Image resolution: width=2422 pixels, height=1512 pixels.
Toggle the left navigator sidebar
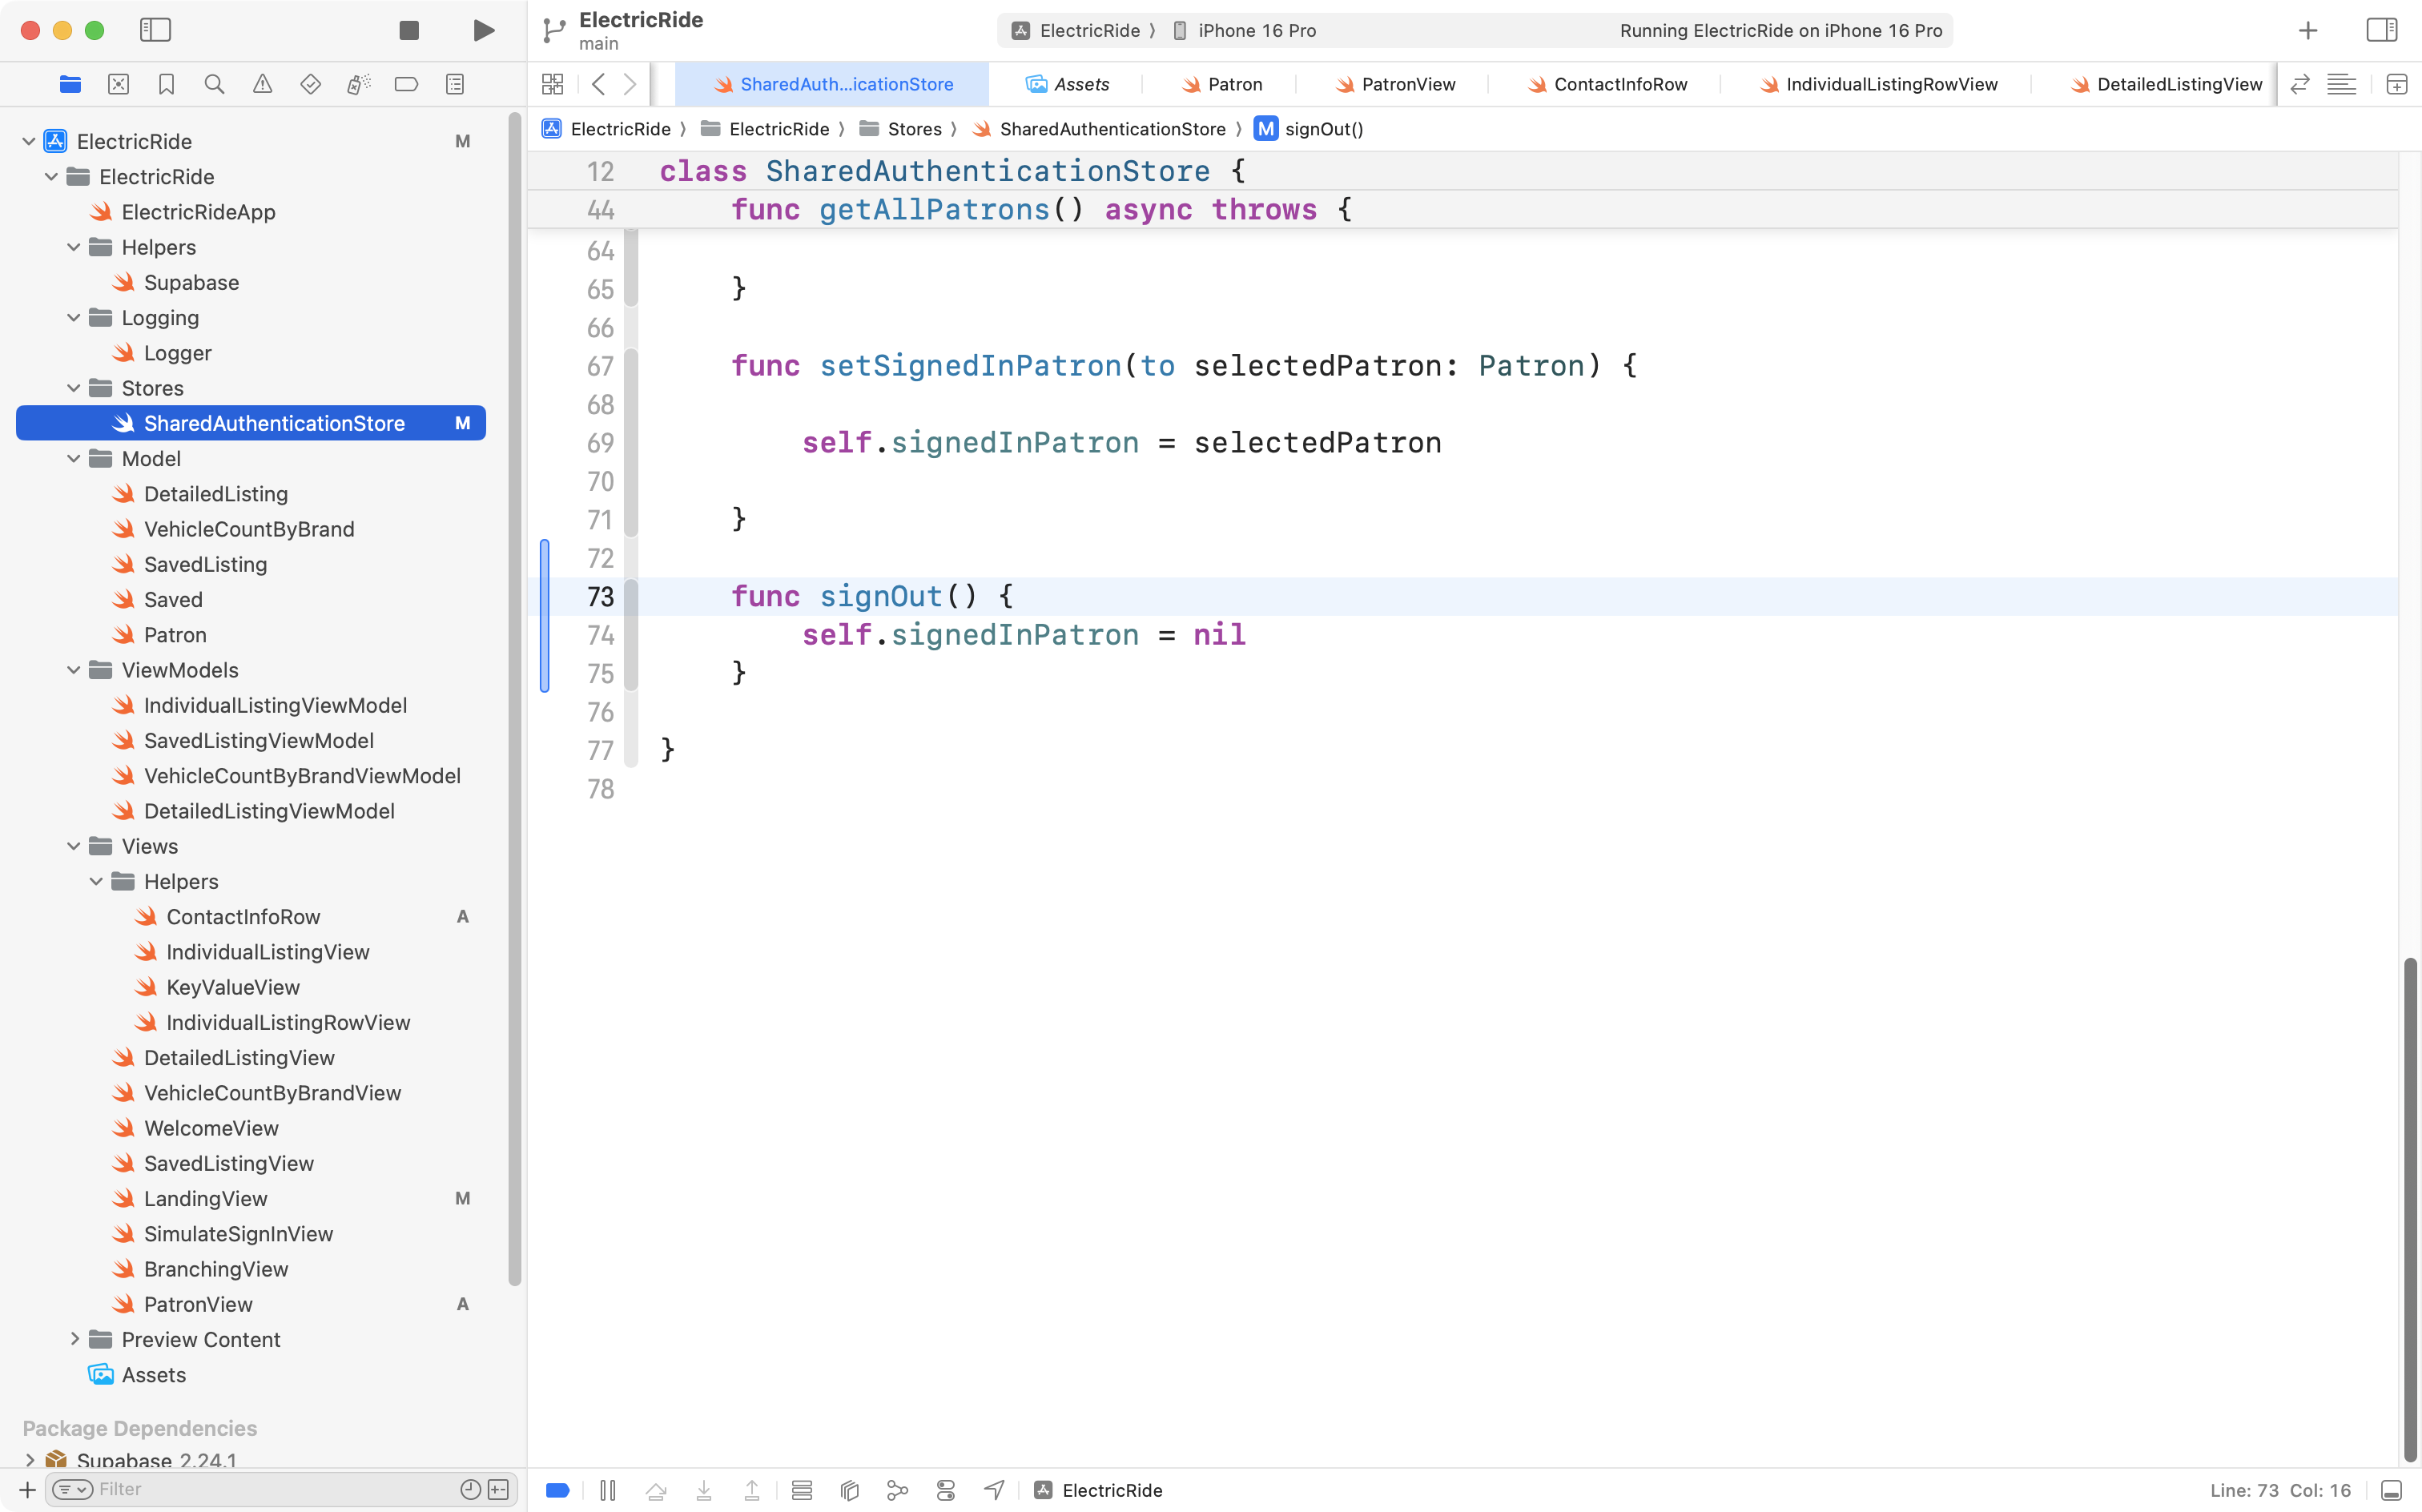[x=155, y=30]
